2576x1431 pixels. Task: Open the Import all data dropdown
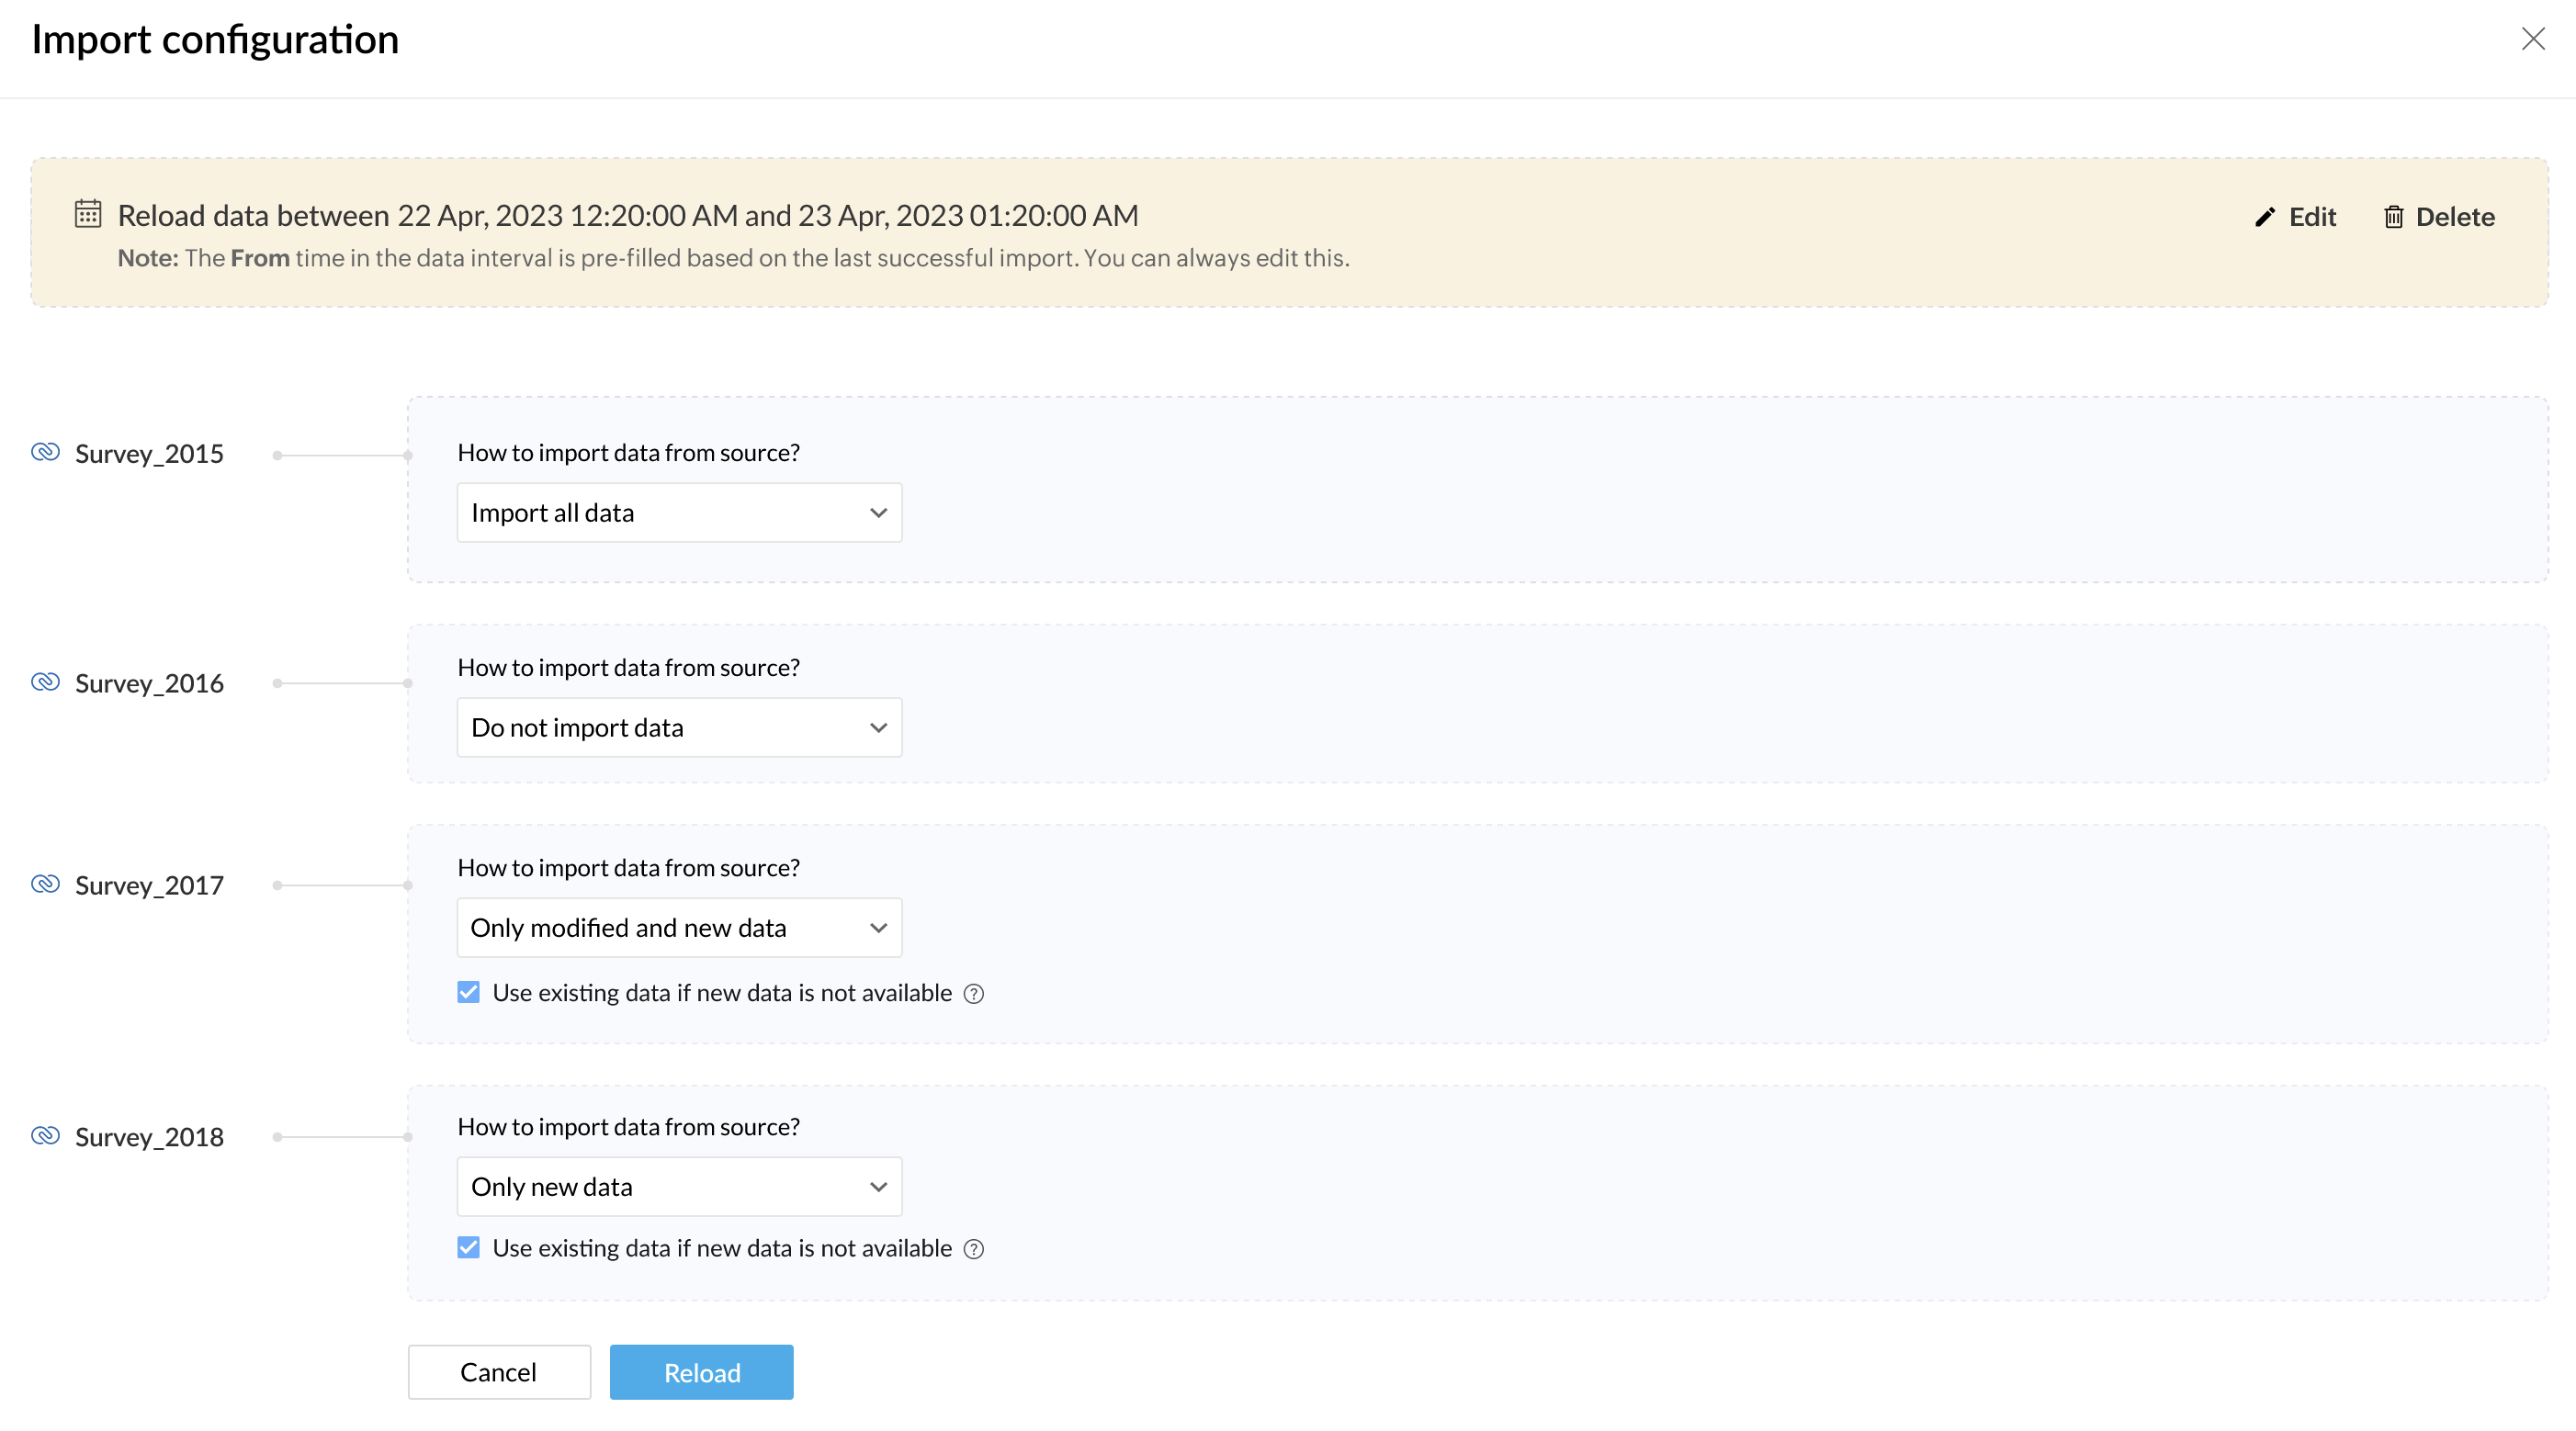coord(679,513)
